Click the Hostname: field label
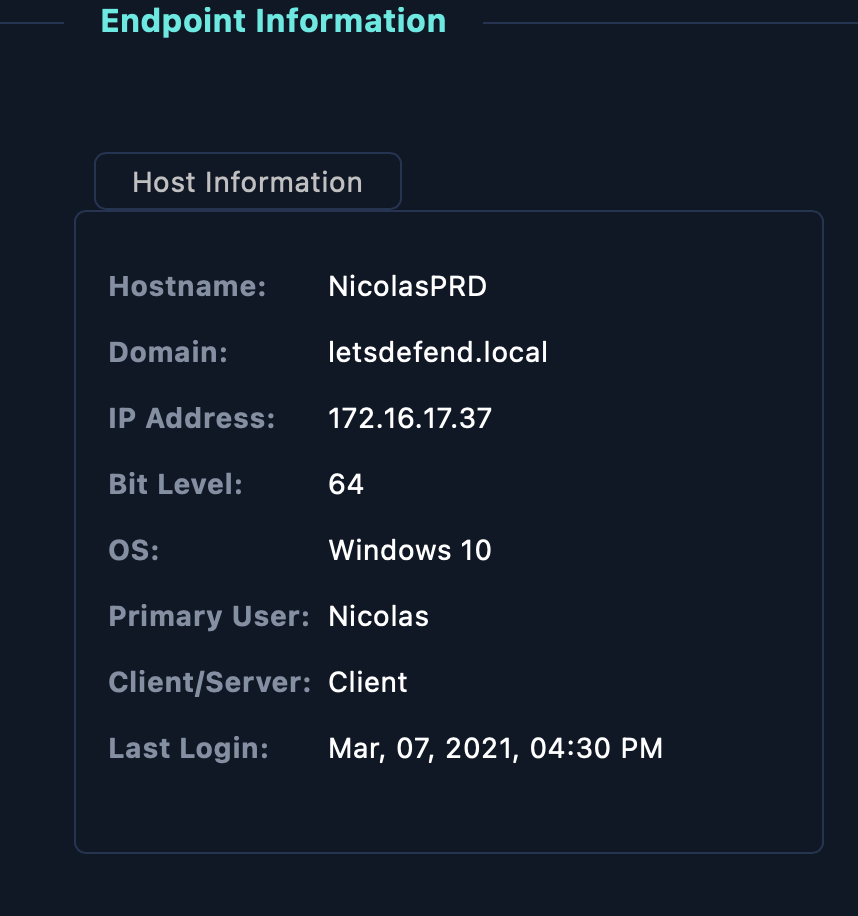The width and height of the screenshot is (858, 916). (187, 286)
